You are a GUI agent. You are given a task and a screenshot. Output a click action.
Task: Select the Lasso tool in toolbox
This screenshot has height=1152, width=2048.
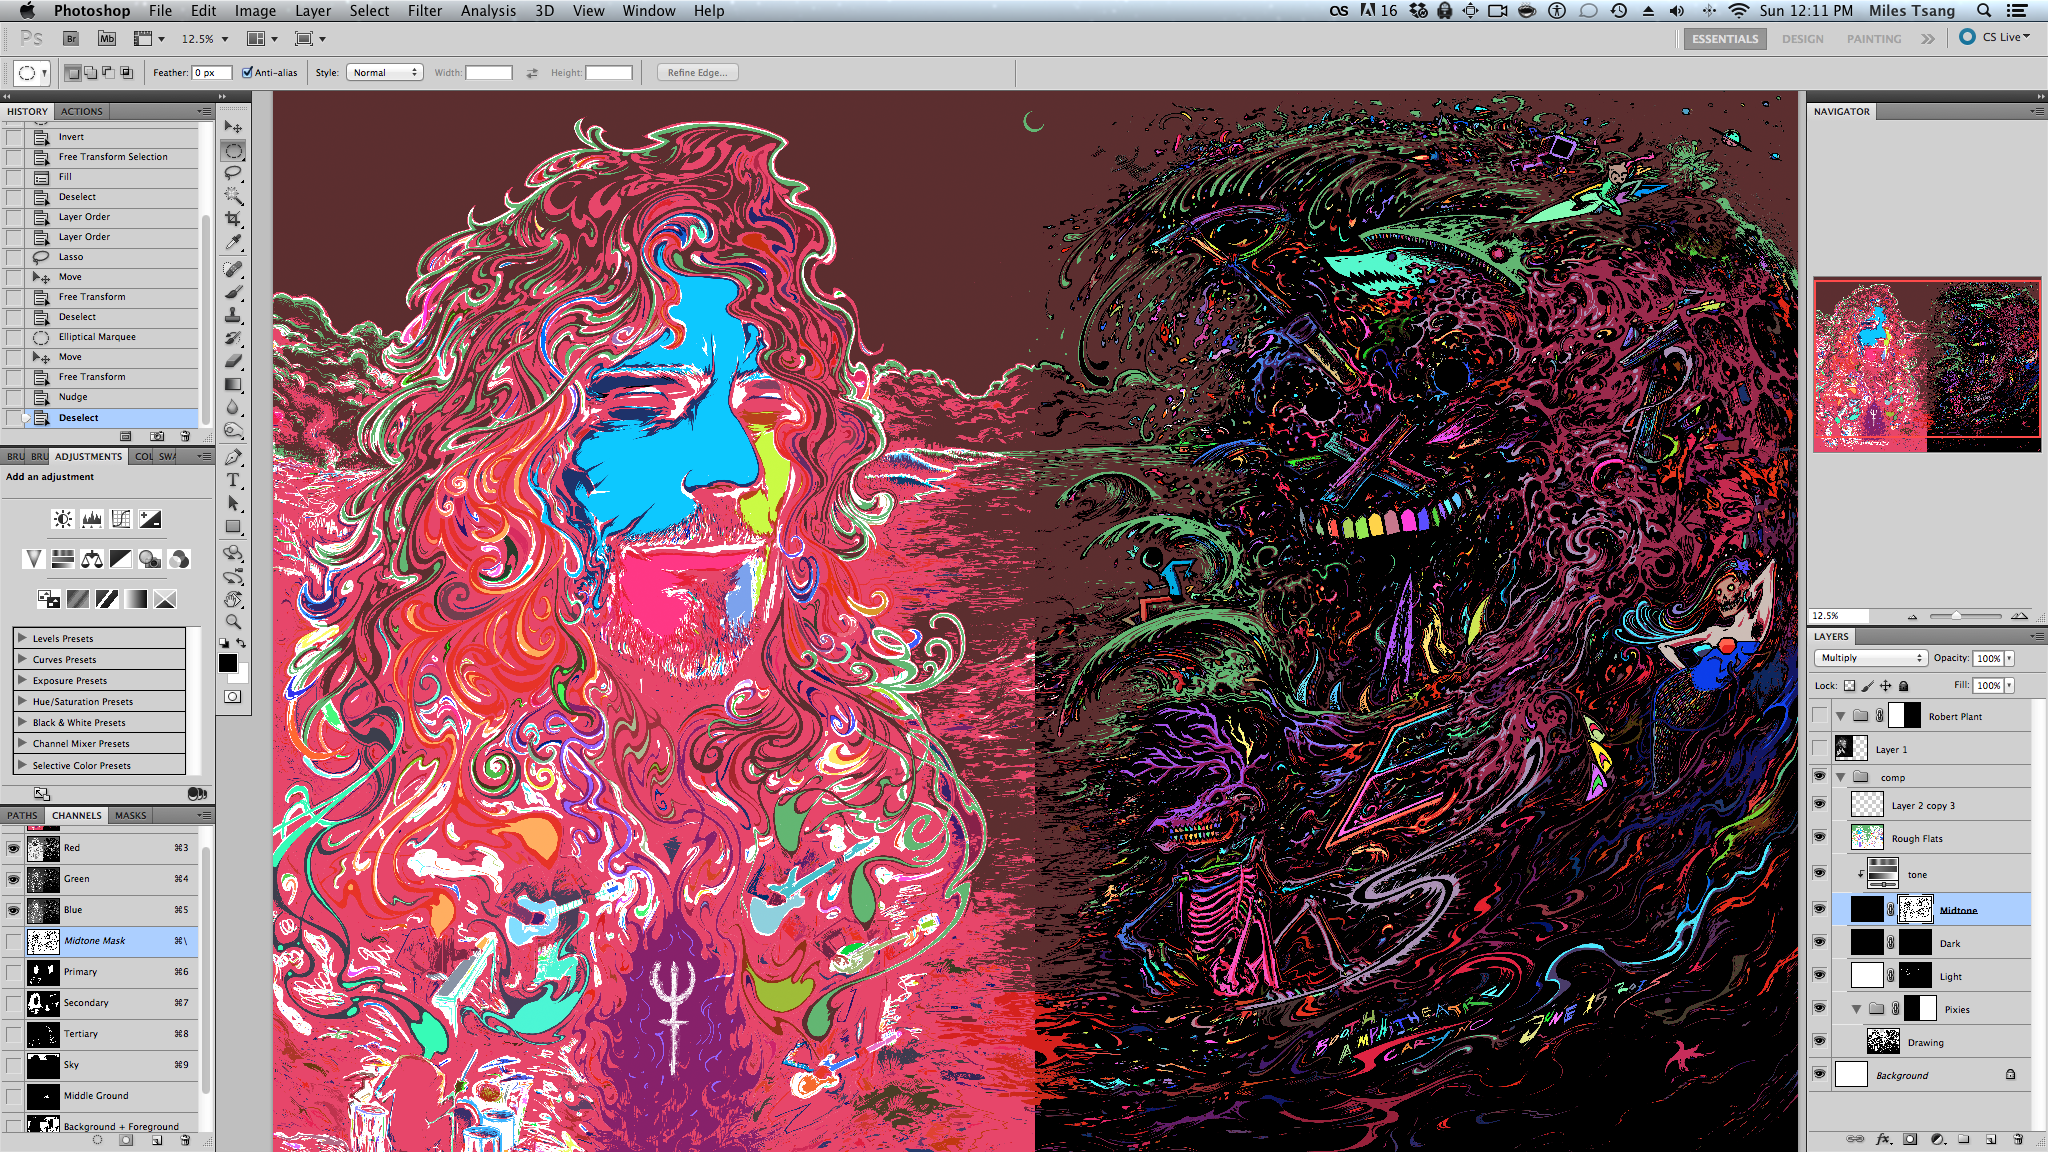click(x=233, y=173)
